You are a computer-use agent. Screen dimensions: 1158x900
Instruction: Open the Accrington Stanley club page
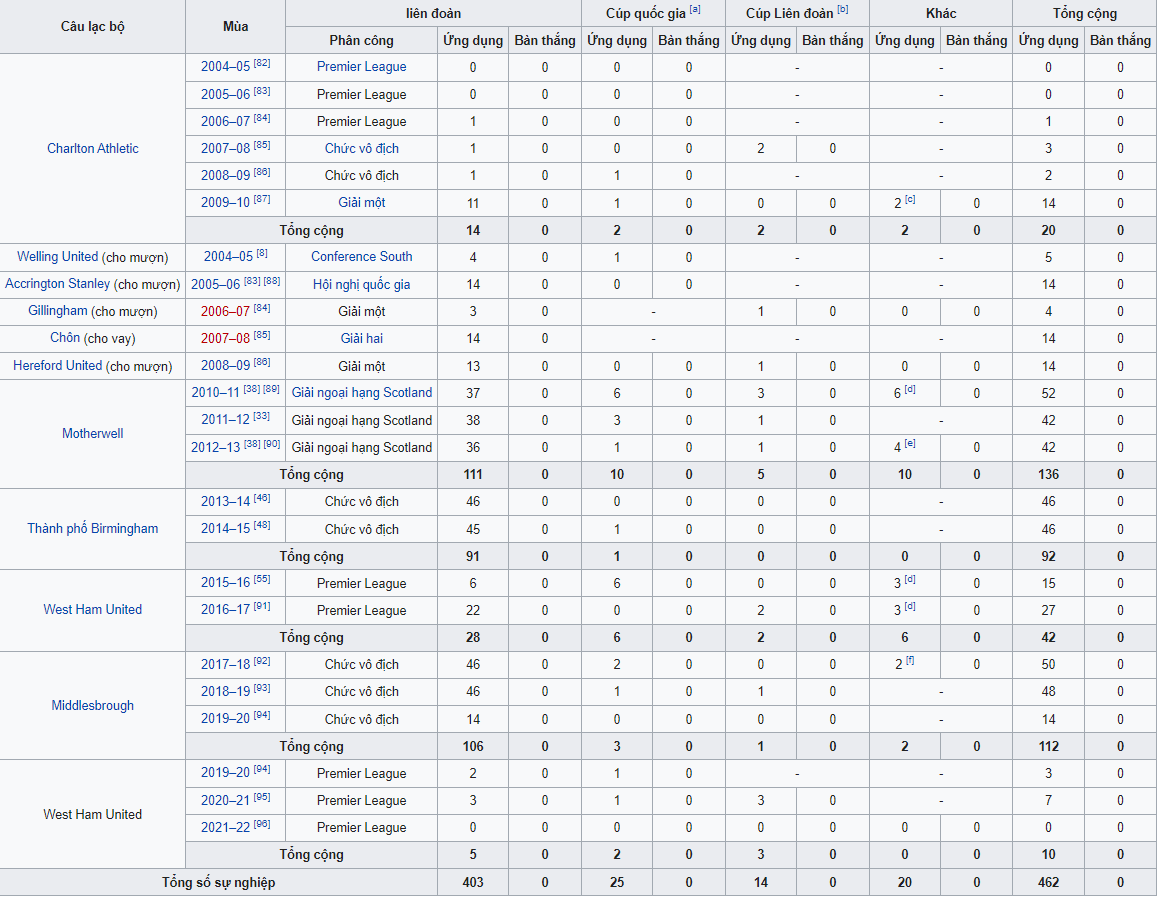pyautogui.click(x=57, y=284)
